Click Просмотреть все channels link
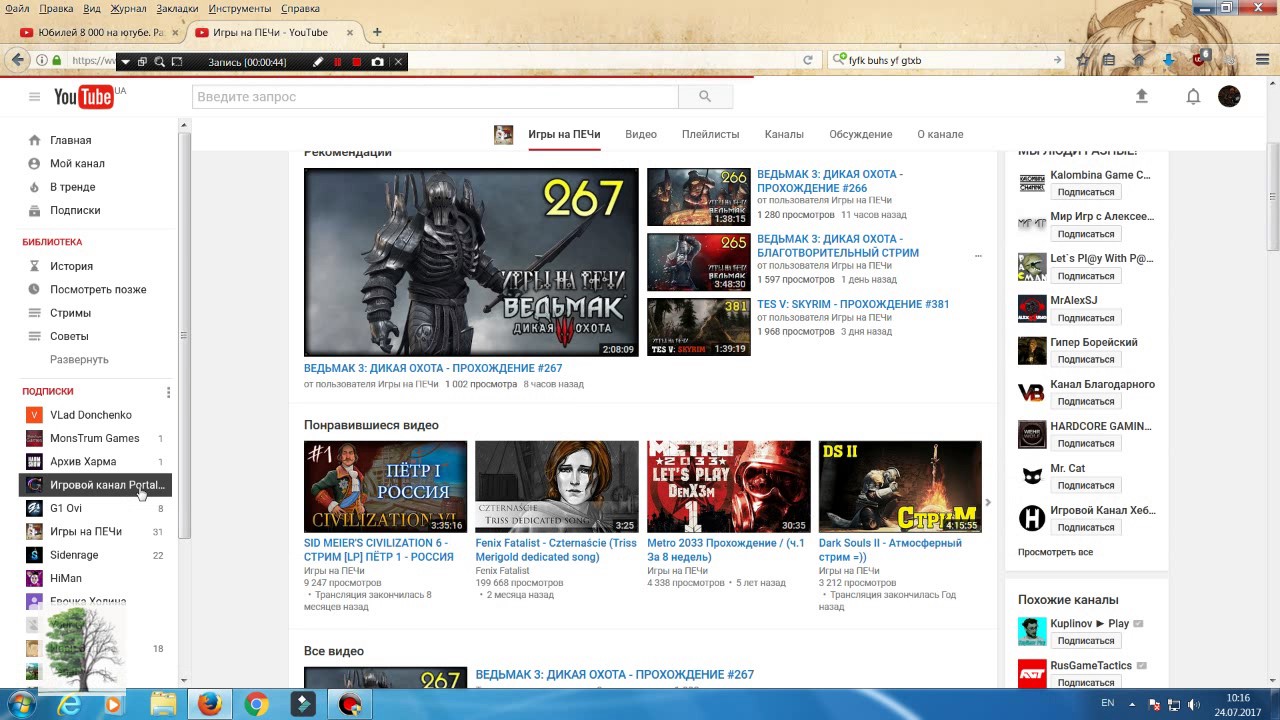Viewport: 1280px width, 720px height. 1055,552
